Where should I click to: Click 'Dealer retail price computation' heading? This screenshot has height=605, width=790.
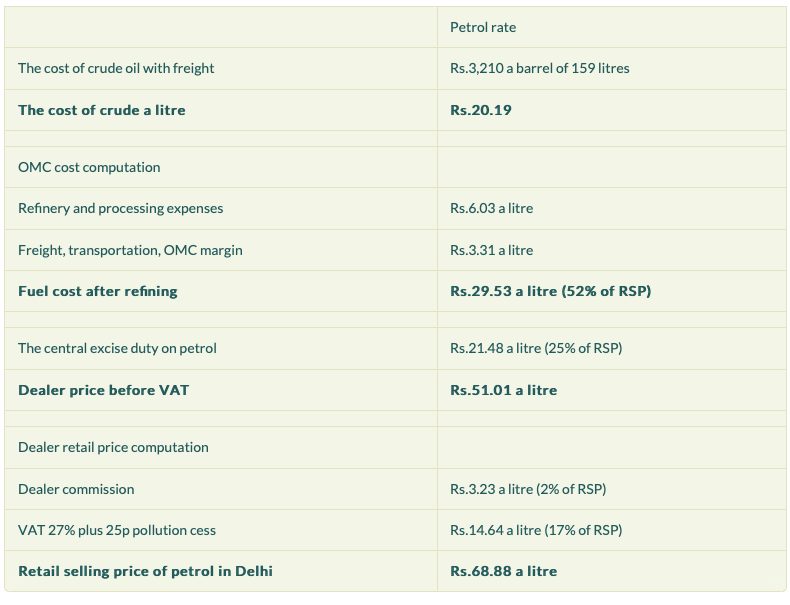tap(113, 447)
